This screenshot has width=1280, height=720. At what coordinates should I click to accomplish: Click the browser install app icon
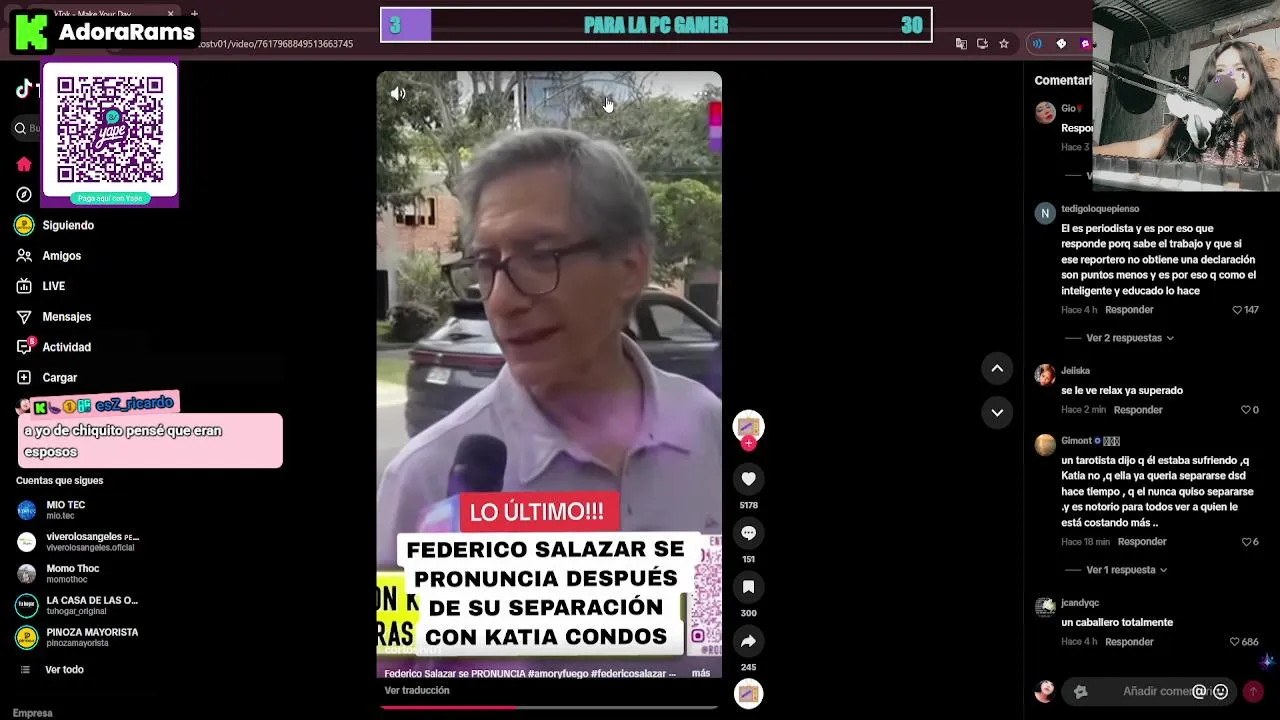click(982, 44)
